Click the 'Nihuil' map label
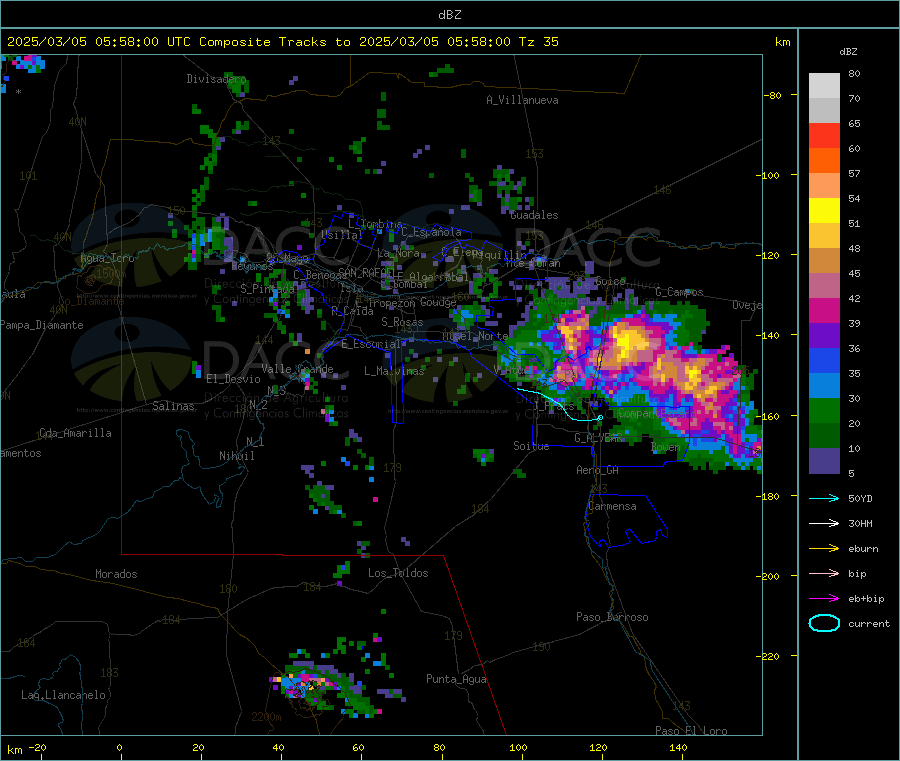 (x=236, y=456)
